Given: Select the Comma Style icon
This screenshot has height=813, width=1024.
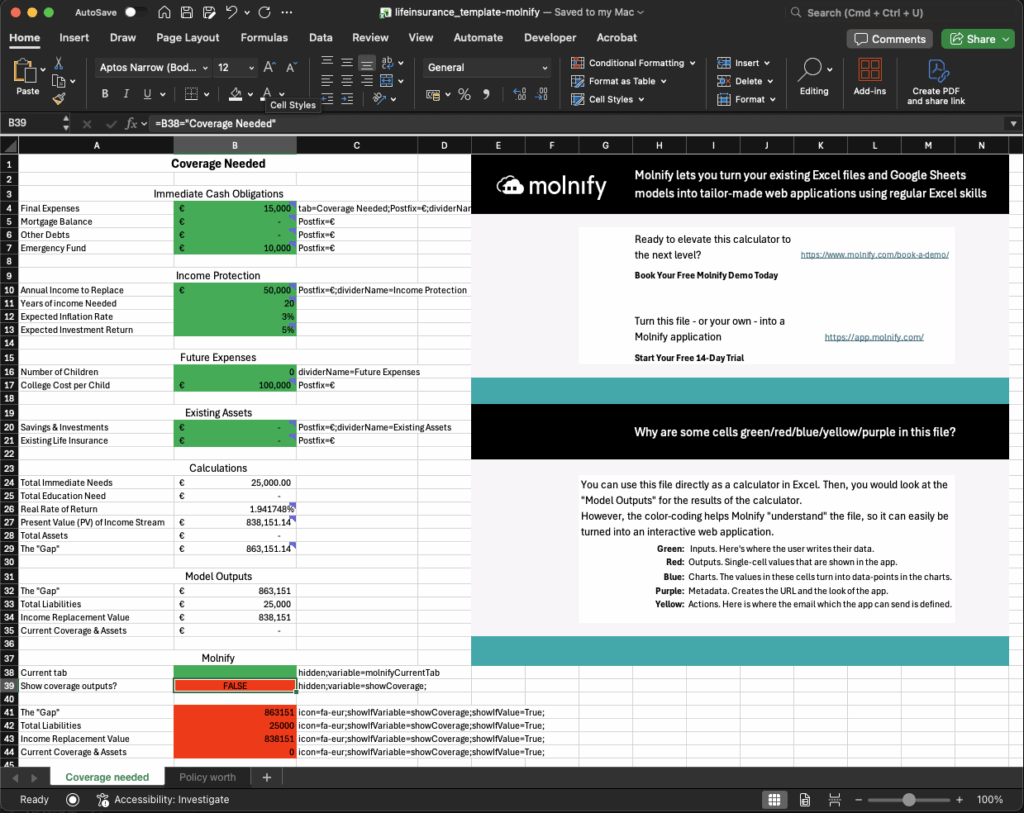Looking at the screenshot, I should [487, 94].
